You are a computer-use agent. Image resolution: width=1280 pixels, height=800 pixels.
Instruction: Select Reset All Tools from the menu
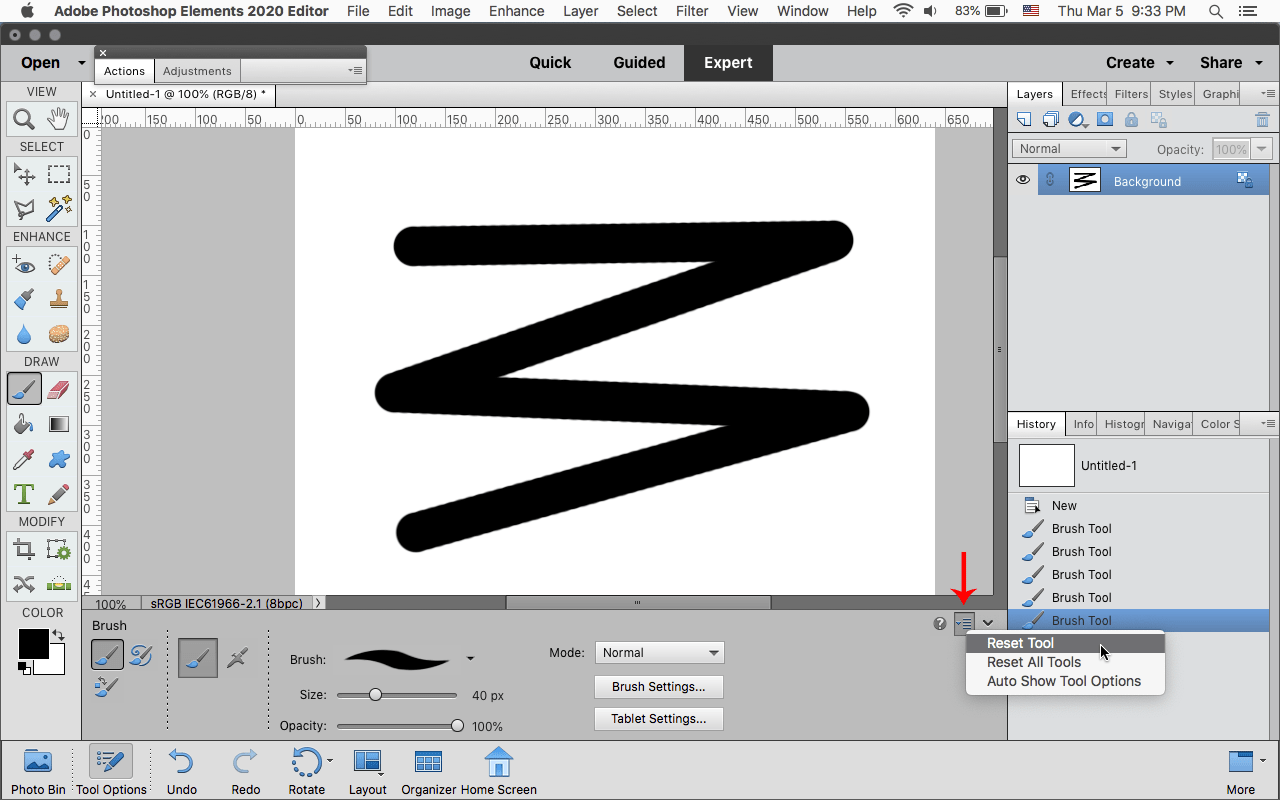click(1034, 662)
